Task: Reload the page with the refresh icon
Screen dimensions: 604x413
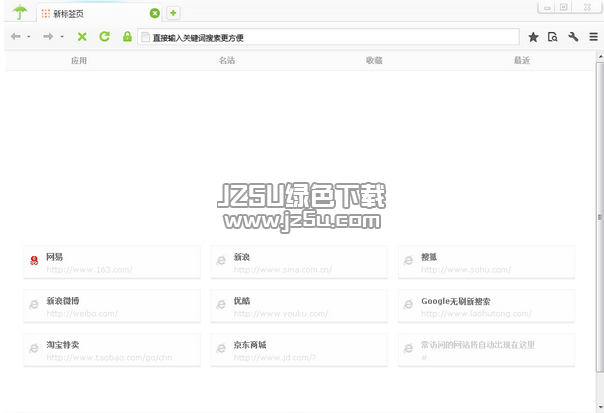Action: click(x=104, y=37)
